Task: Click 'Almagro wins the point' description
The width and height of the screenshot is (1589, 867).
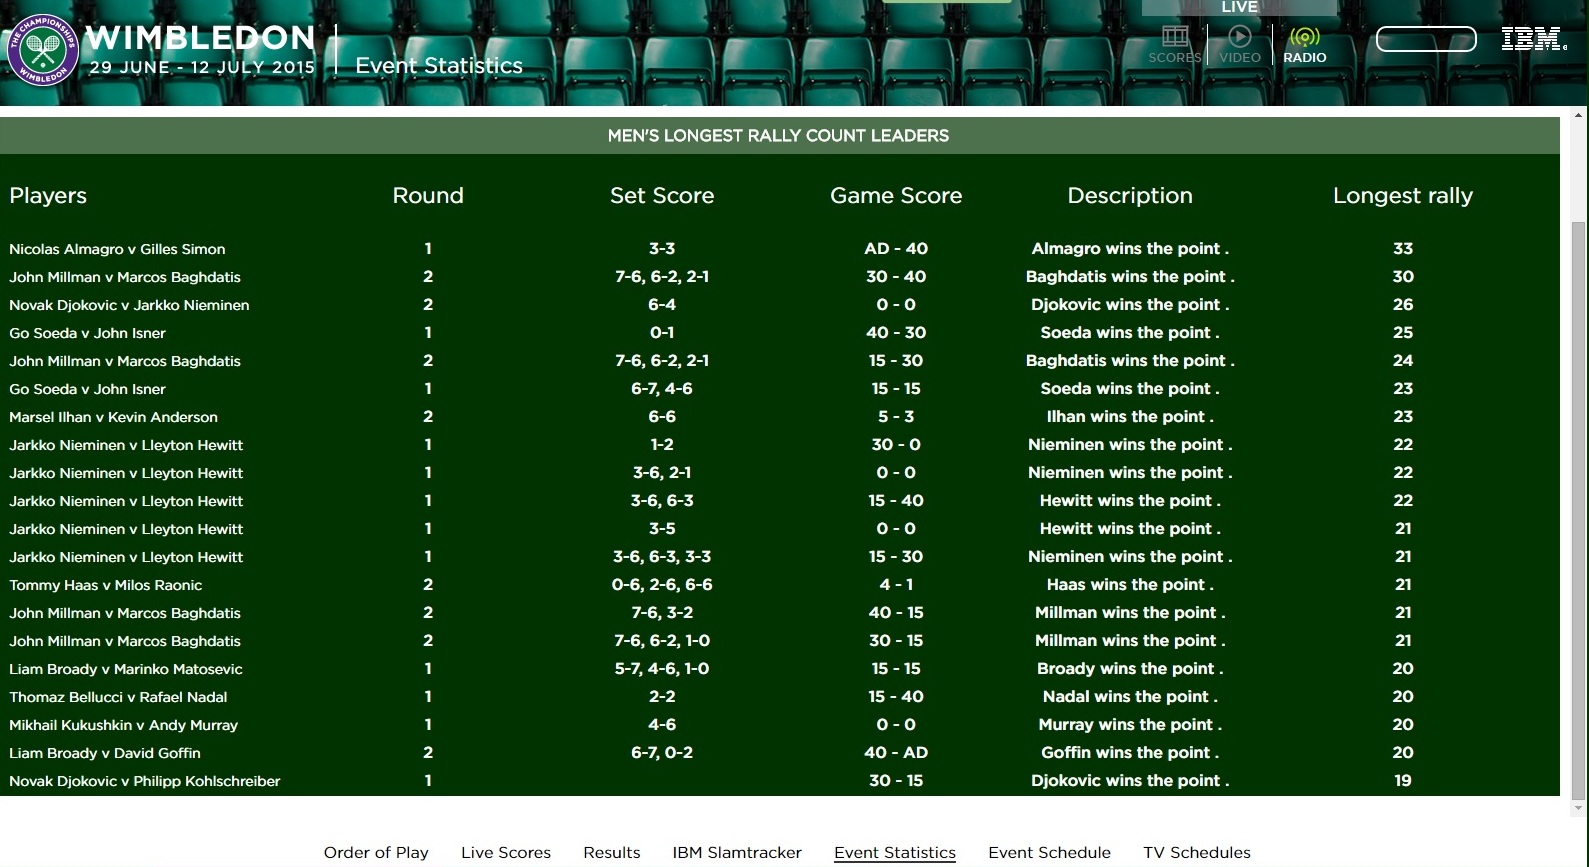Action: point(1130,249)
